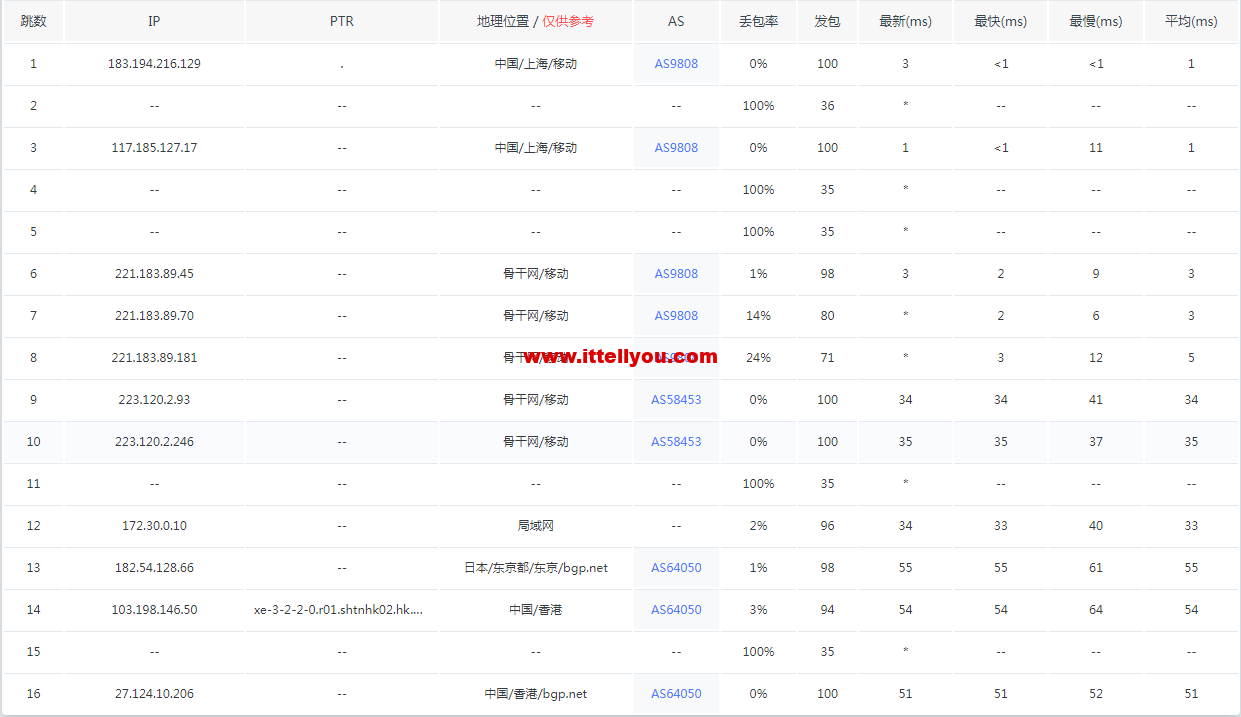
Task: Click IP address 183.194.216.129
Action: (x=154, y=64)
